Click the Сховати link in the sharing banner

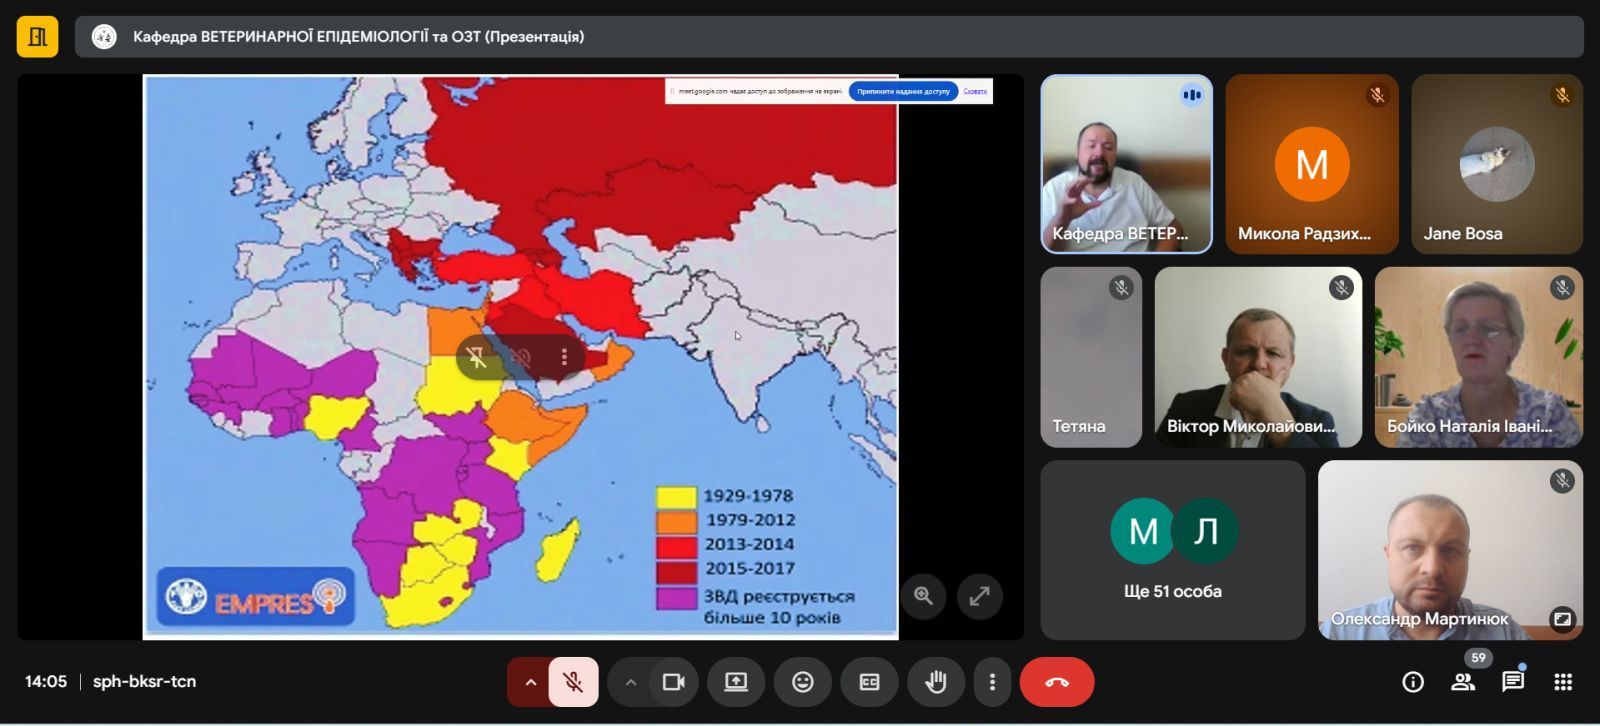coord(975,91)
